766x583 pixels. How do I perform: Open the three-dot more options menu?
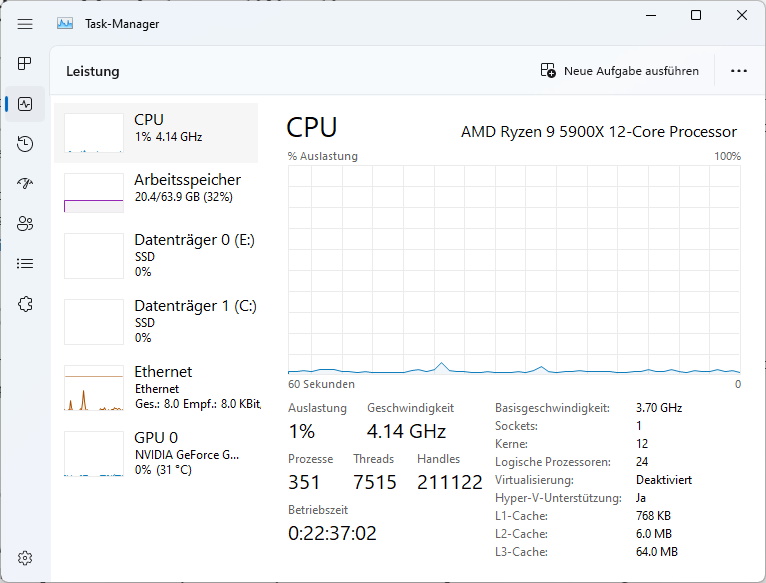pyautogui.click(x=739, y=71)
